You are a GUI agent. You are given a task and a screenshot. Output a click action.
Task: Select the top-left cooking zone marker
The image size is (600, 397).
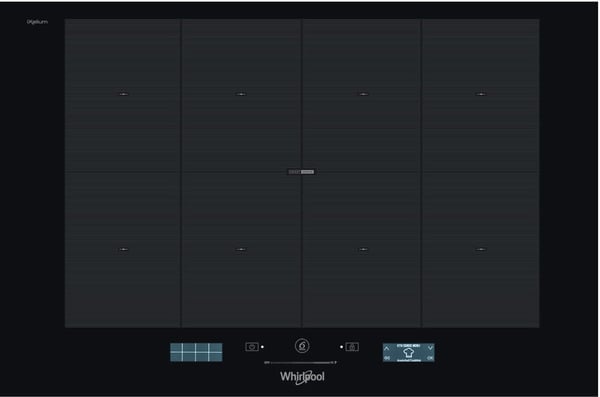point(123,94)
